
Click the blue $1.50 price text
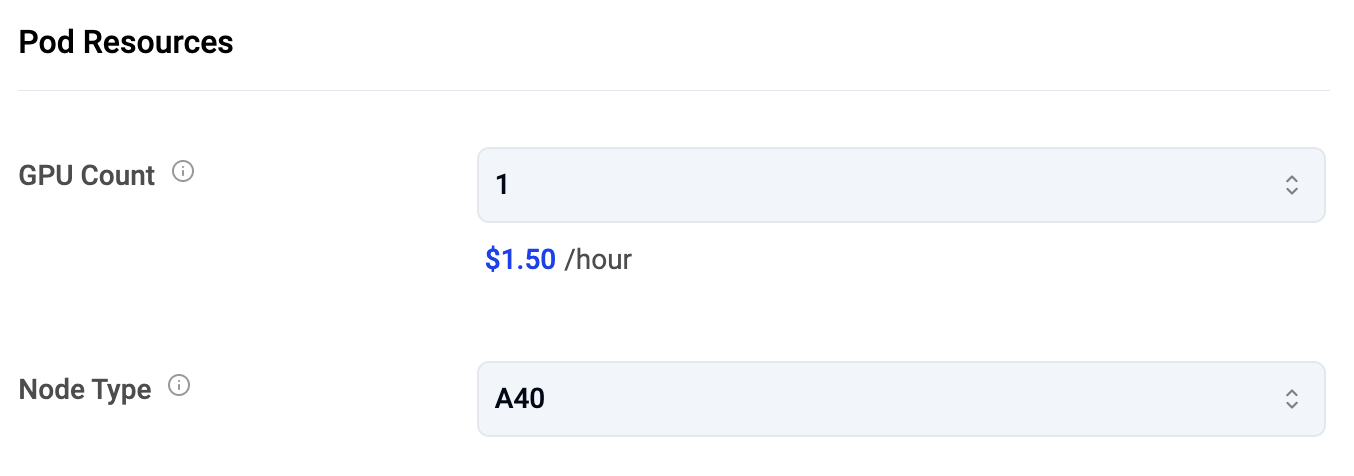(x=520, y=260)
